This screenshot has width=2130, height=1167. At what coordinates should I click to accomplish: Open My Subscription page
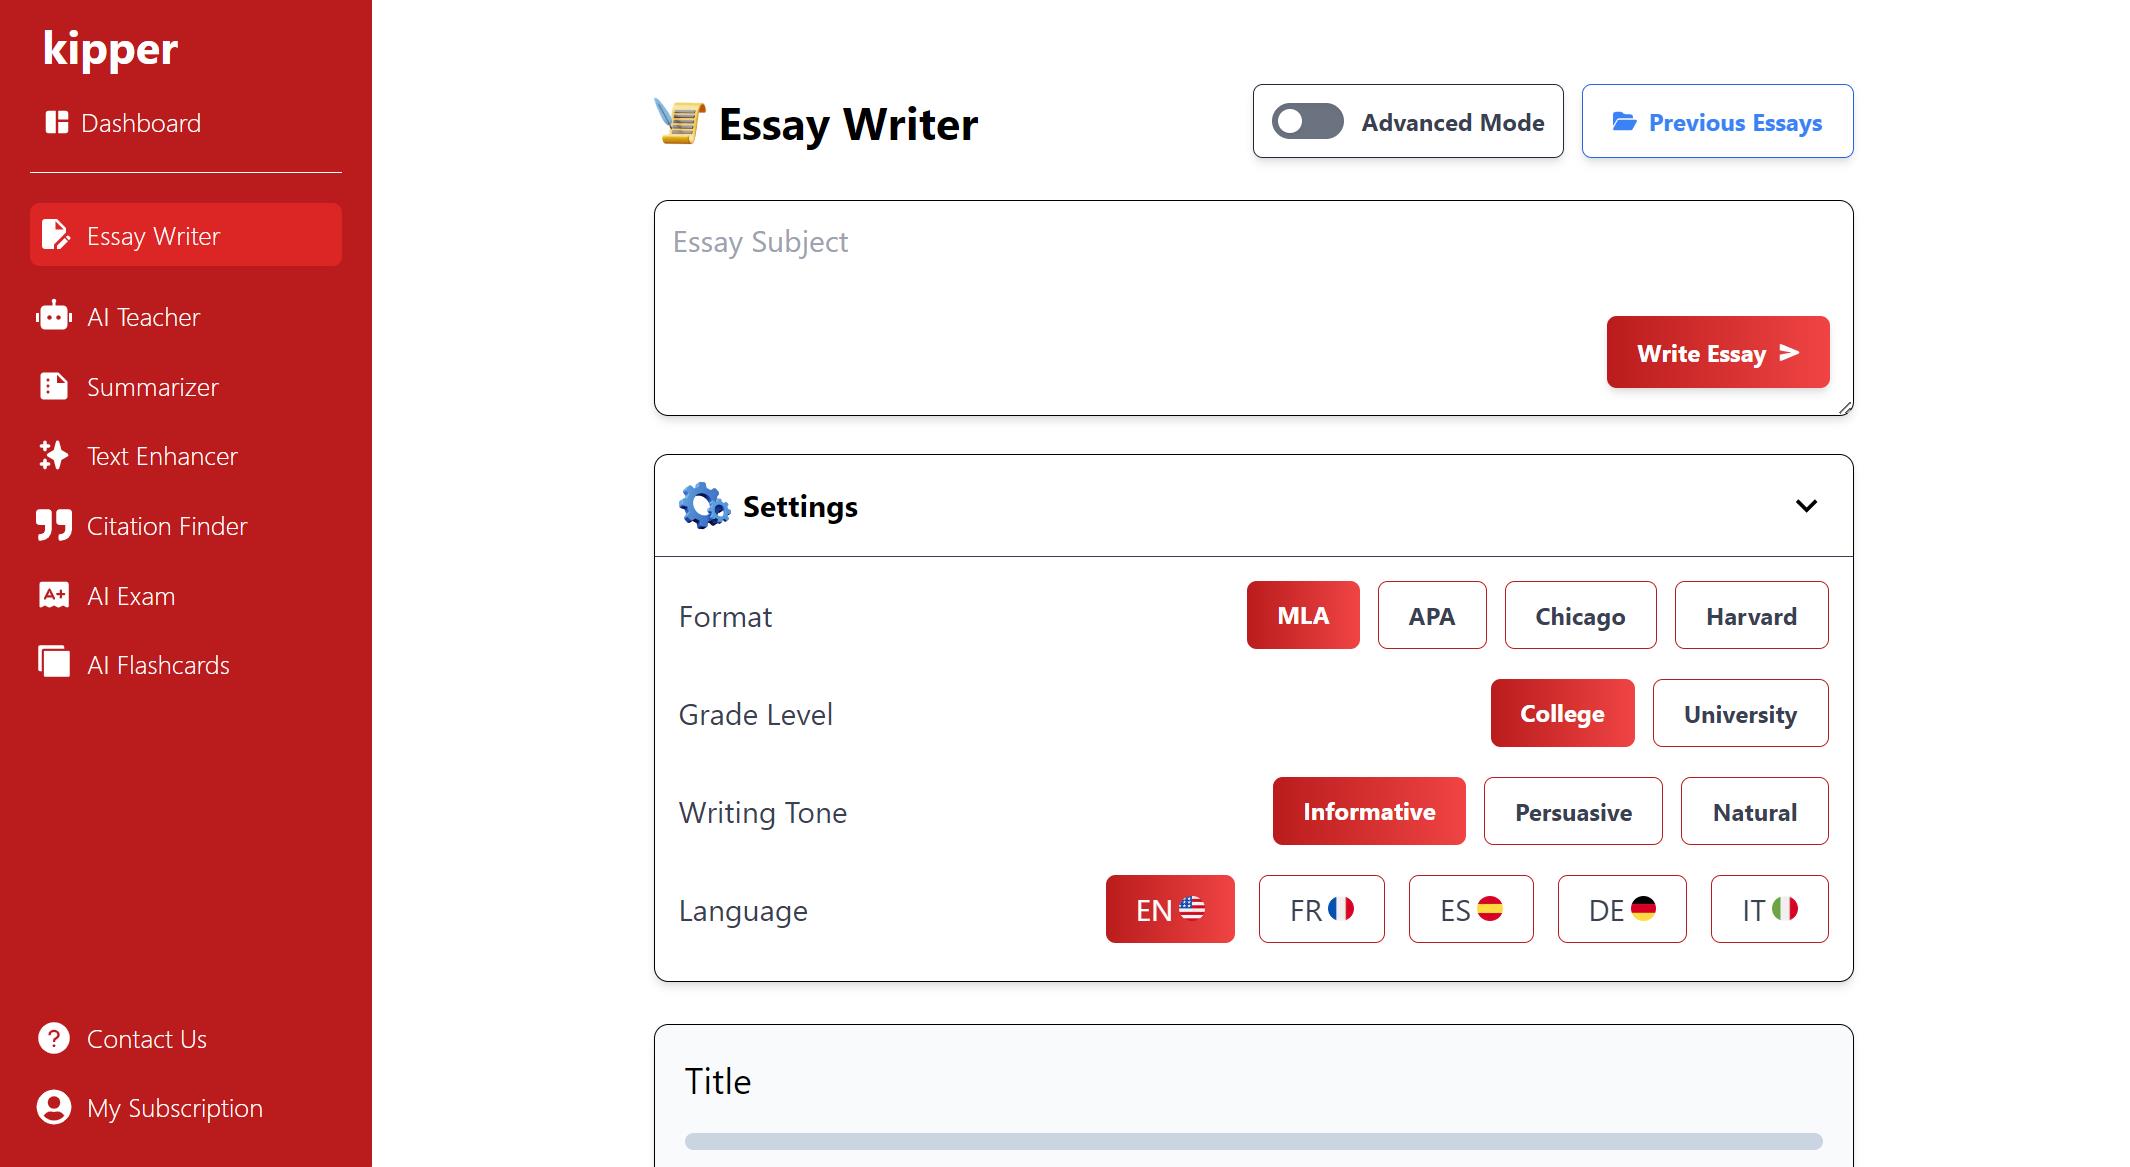[x=174, y=1108]
